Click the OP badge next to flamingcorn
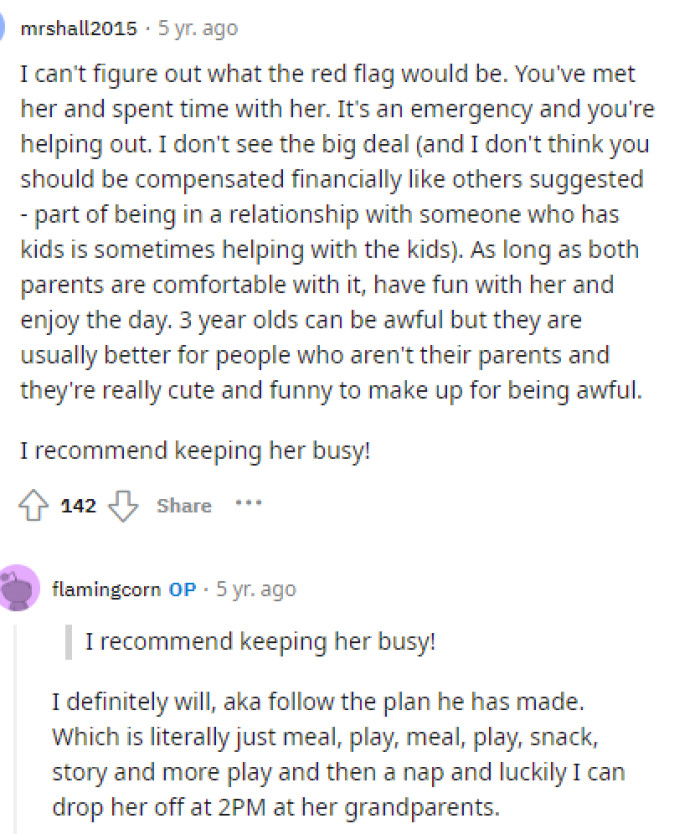This screenshot has height=834, width=700. click(182, 589)
